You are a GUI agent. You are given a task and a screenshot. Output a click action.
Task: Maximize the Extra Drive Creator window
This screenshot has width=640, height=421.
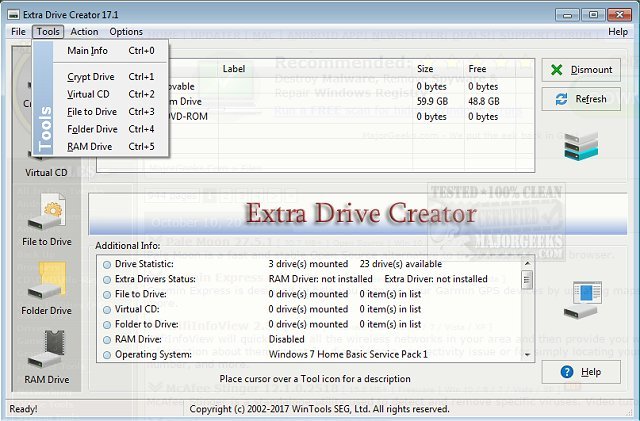[593, 15]
